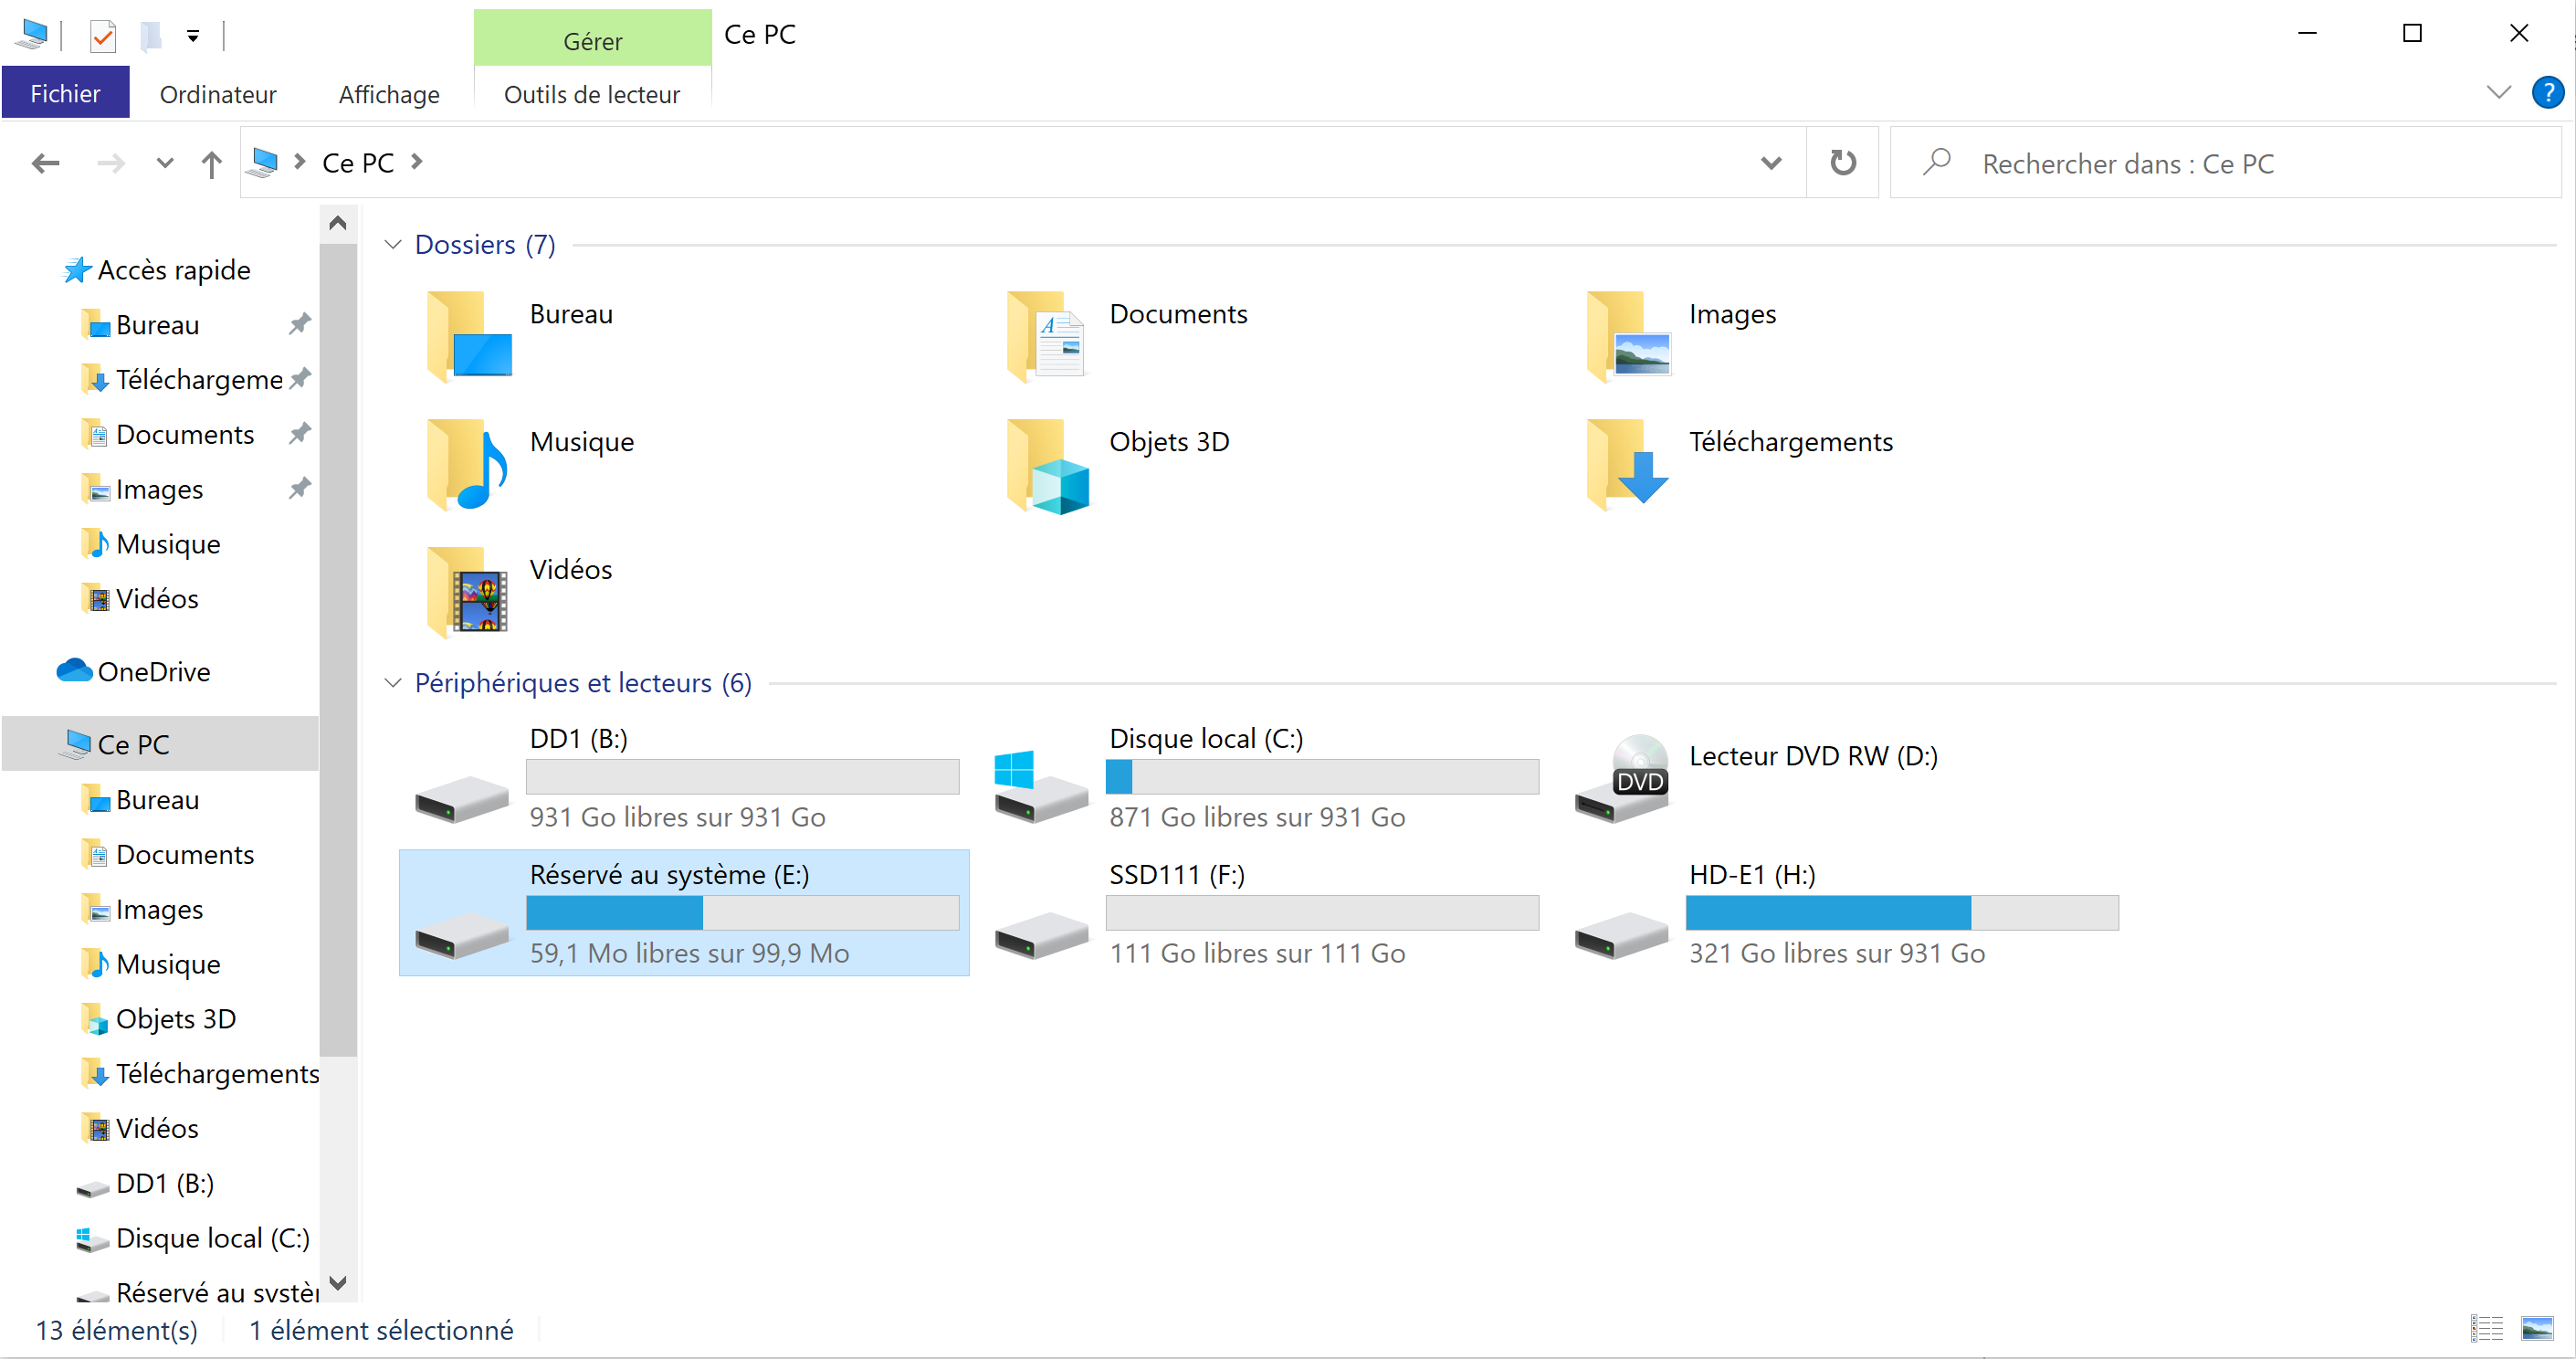This screenshot has width=2576, height=1359.
Task: Navigate back with the back arrow
Action: tap(45, 163)
